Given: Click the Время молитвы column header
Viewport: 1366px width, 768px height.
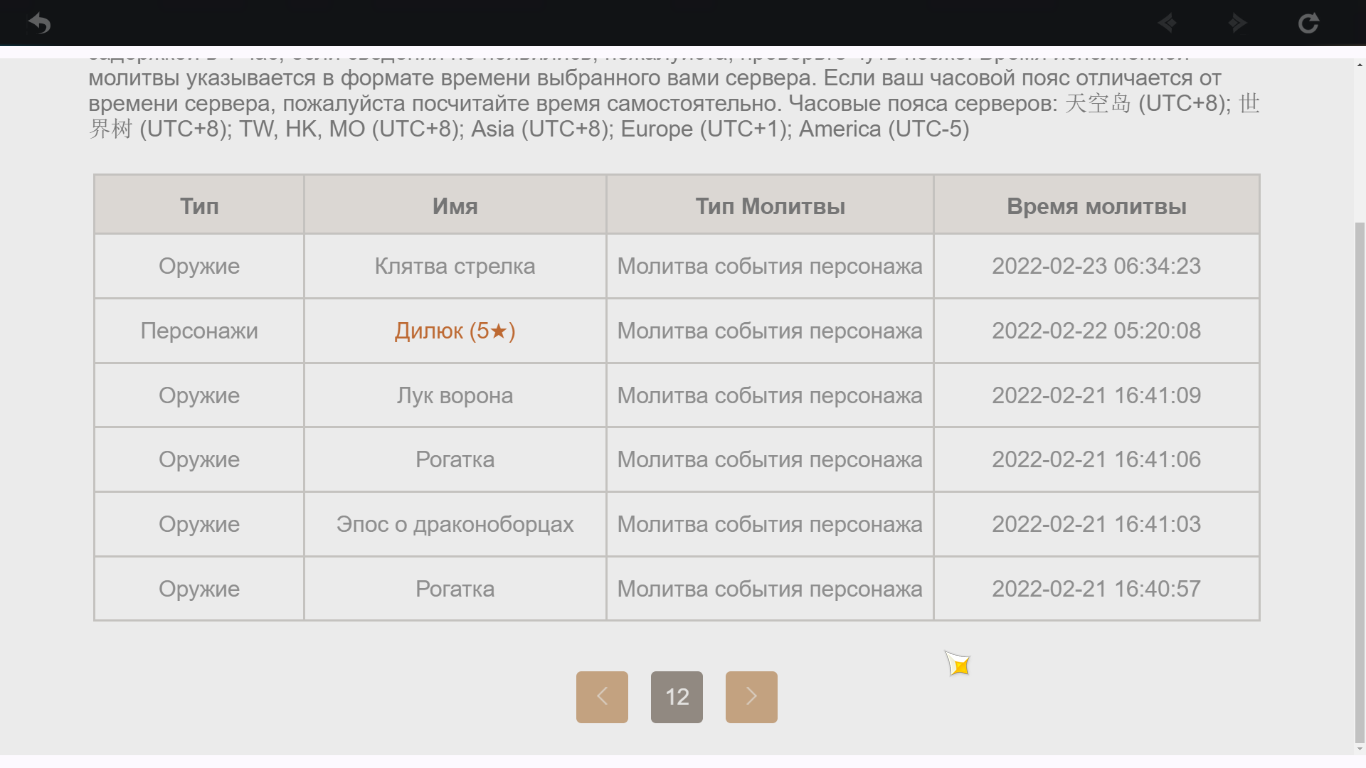Looking at the screenshot, I should 1096,207.
